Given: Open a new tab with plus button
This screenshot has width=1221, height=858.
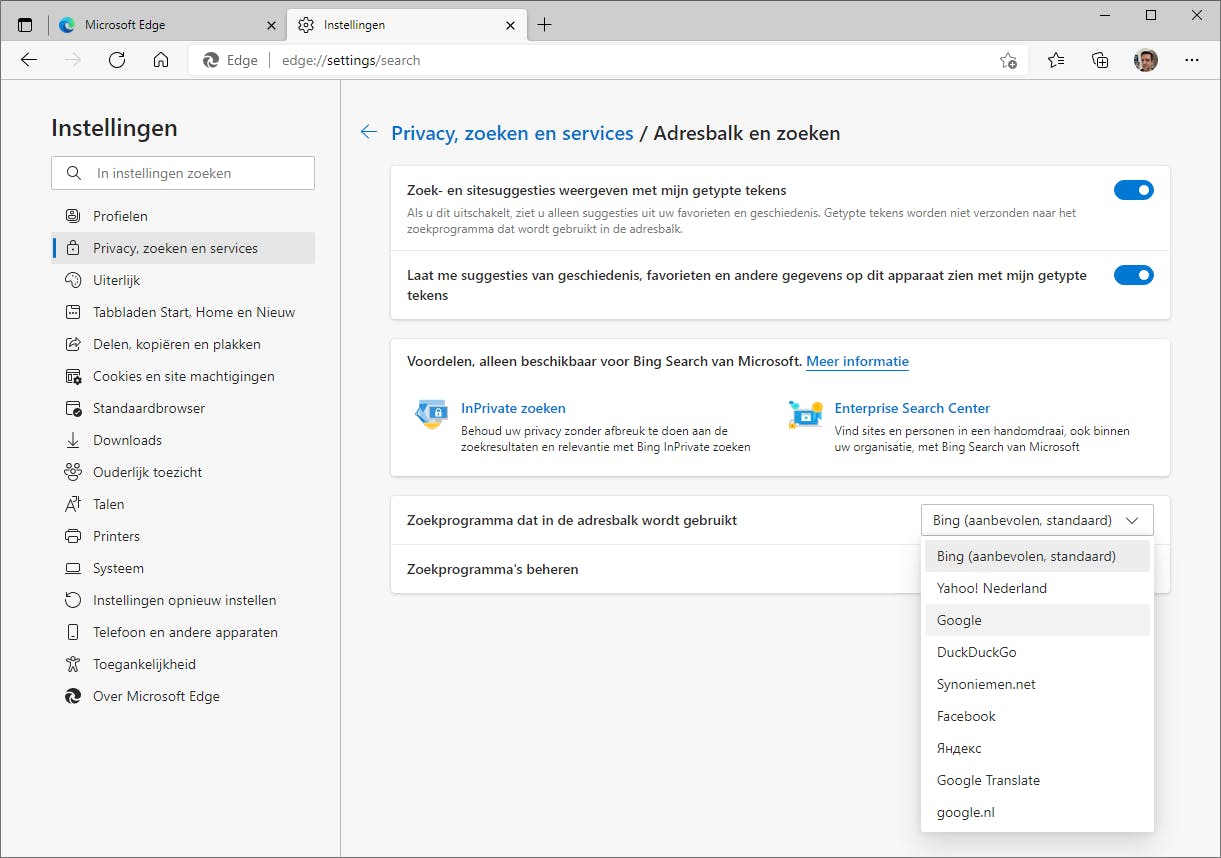Looking at the screenshot, I should tap(545, 25).
